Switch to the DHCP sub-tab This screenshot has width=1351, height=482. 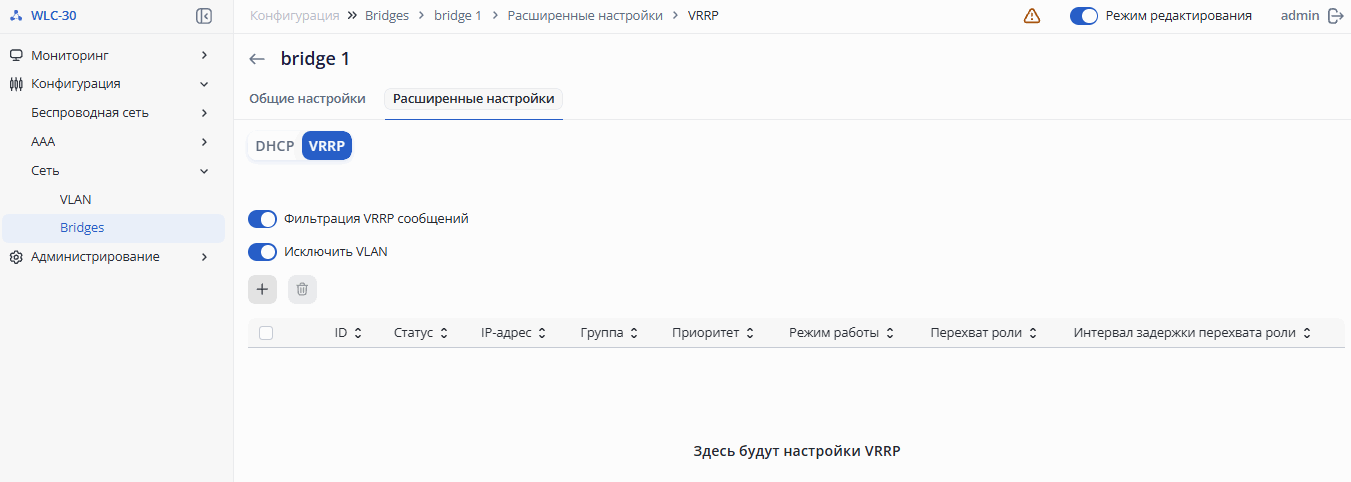point(275,146)
